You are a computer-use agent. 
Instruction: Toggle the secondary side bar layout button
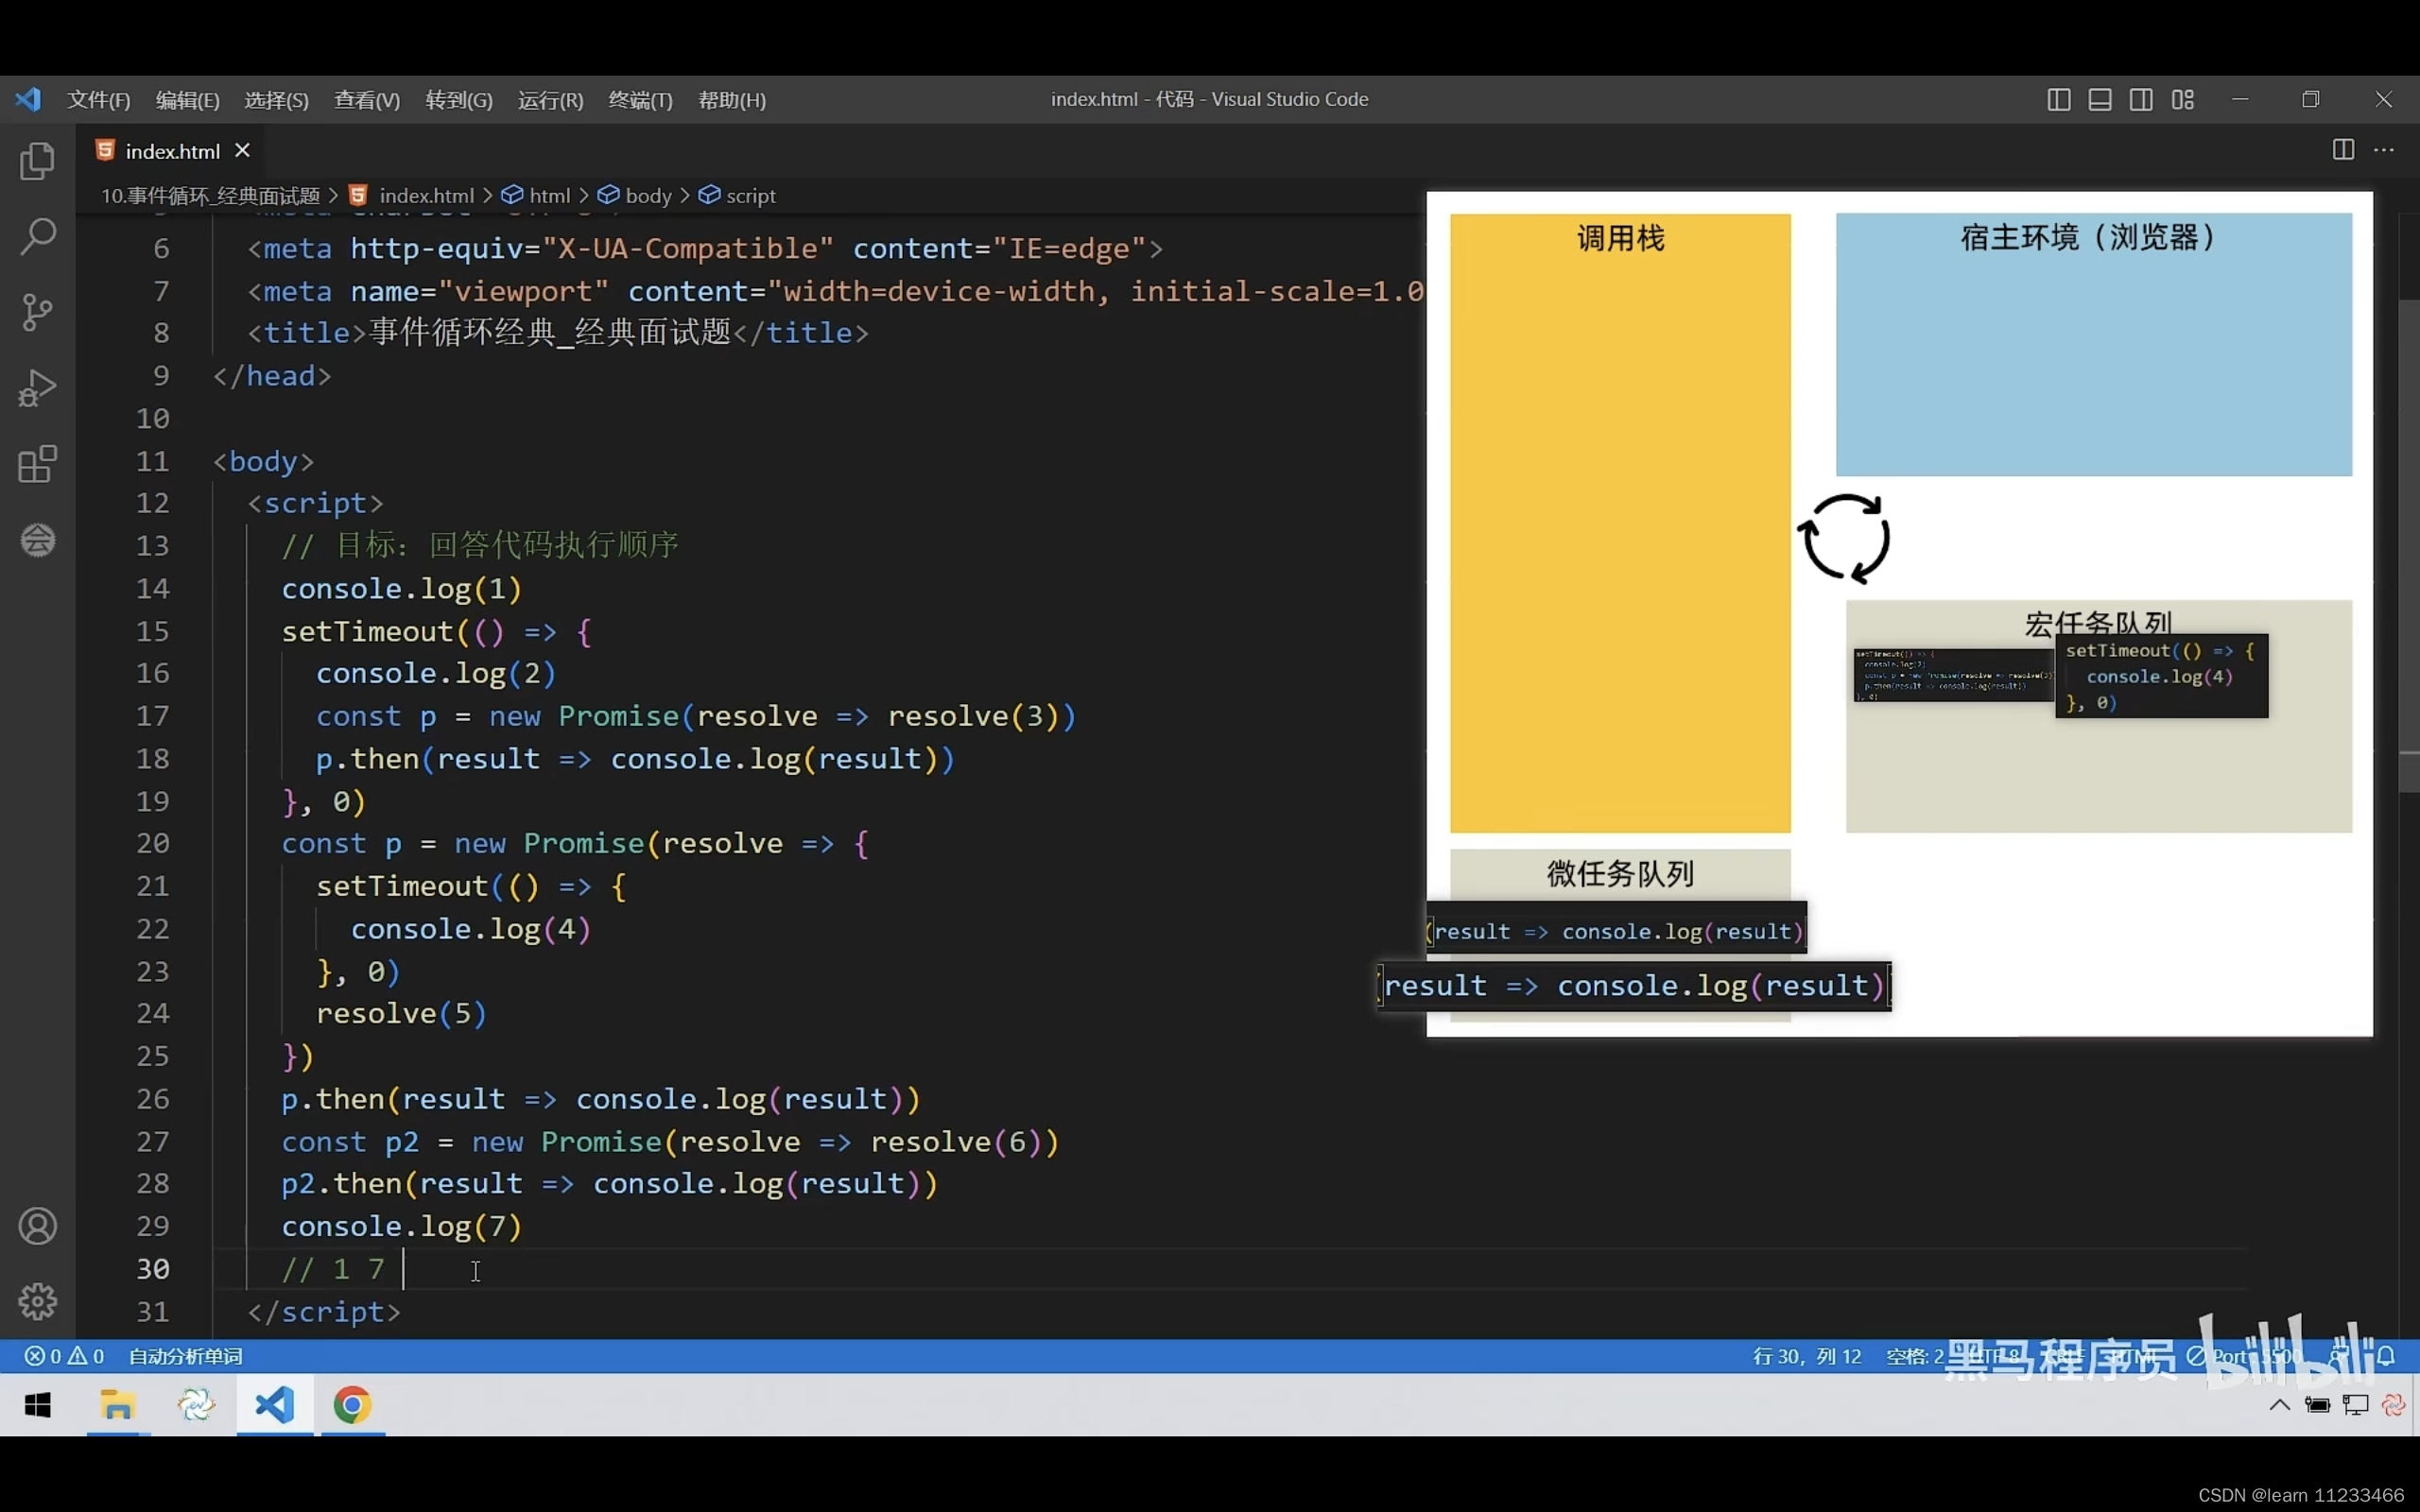[2141, 99]
